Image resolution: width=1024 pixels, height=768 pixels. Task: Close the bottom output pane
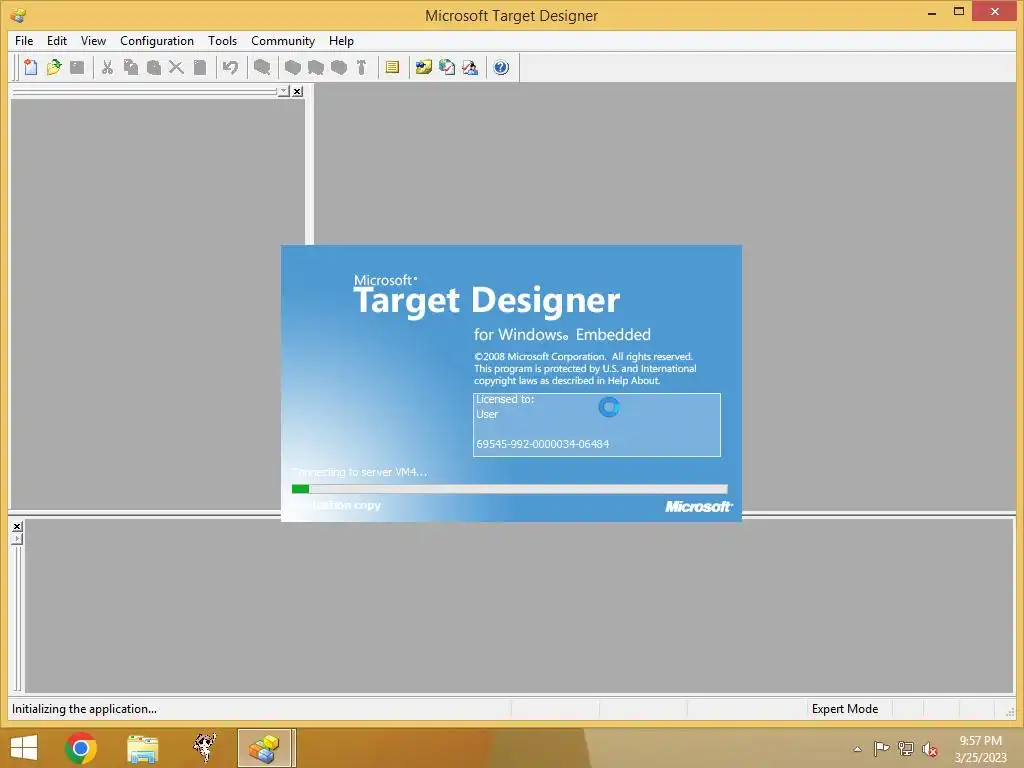tap(17, 526)
